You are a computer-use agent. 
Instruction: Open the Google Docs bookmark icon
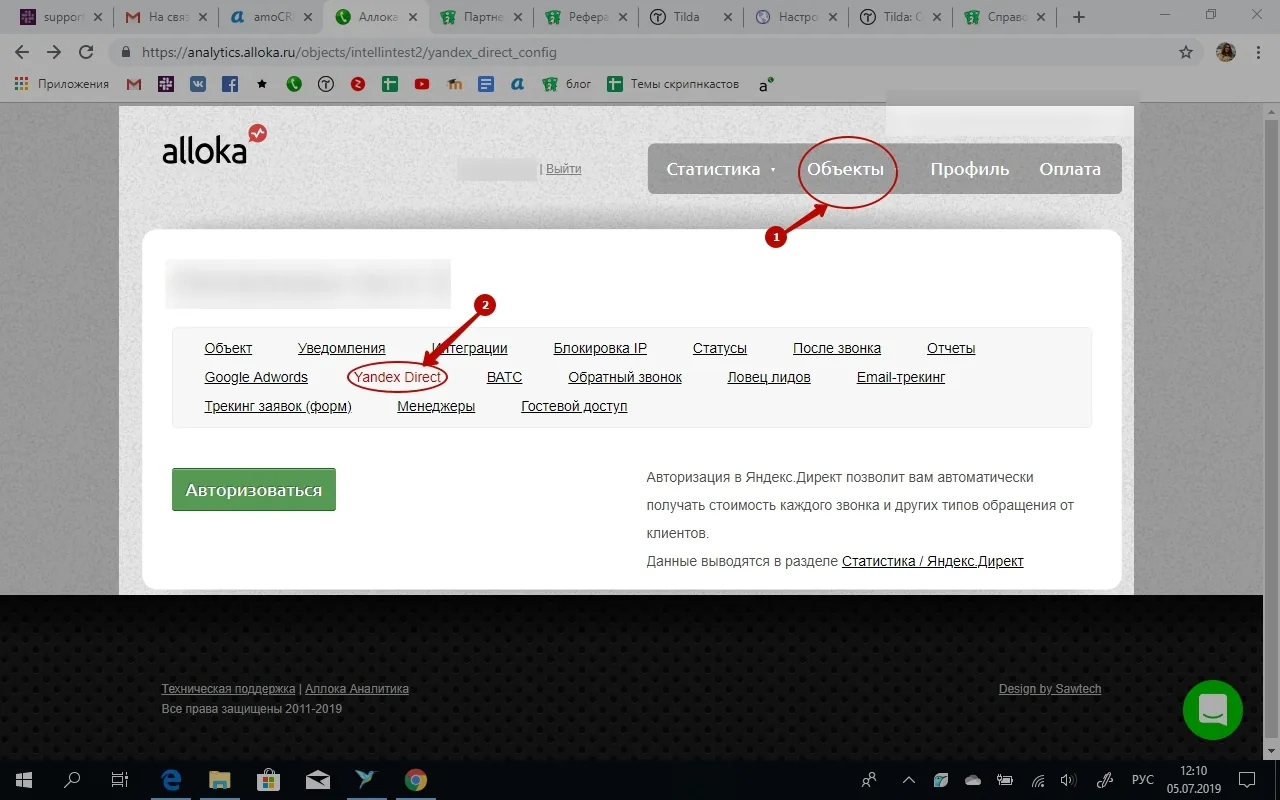(x=486, y=84)
